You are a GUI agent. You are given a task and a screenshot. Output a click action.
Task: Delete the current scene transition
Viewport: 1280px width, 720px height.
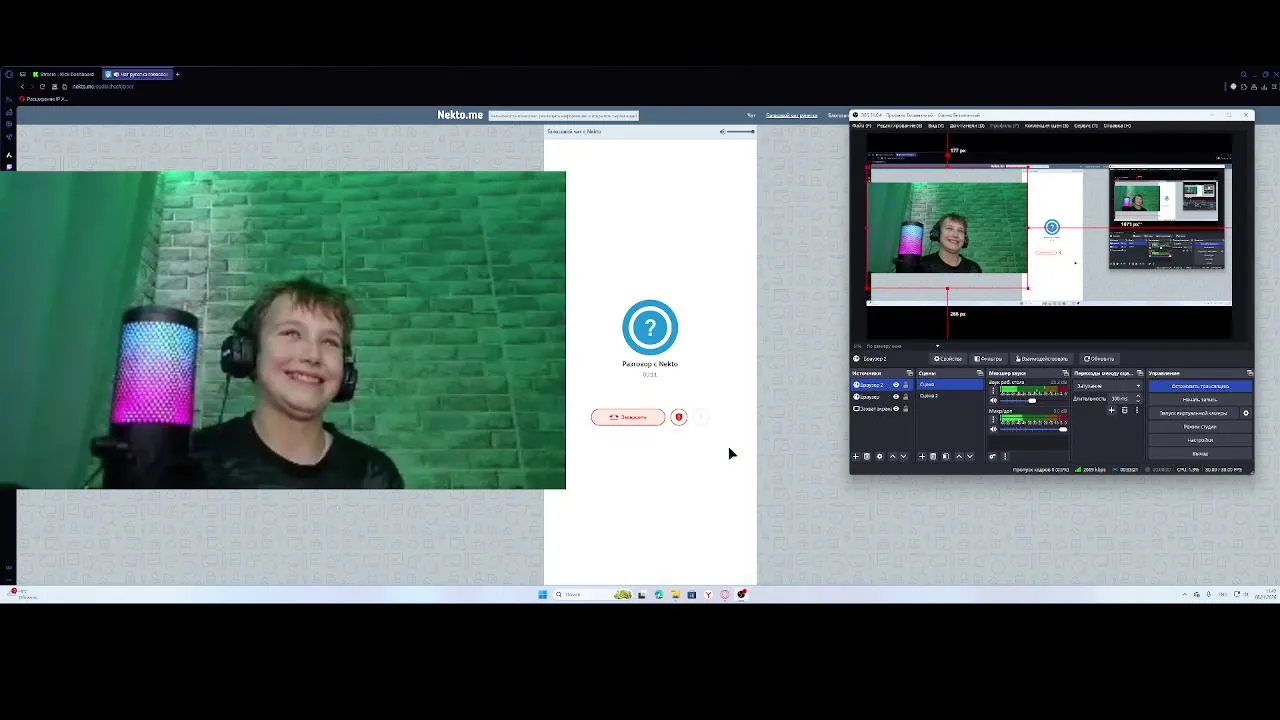pos(1125,410)
